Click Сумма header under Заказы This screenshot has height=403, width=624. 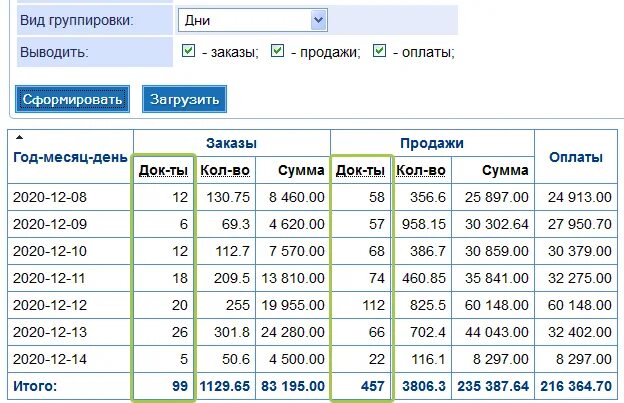click(301, 171)
